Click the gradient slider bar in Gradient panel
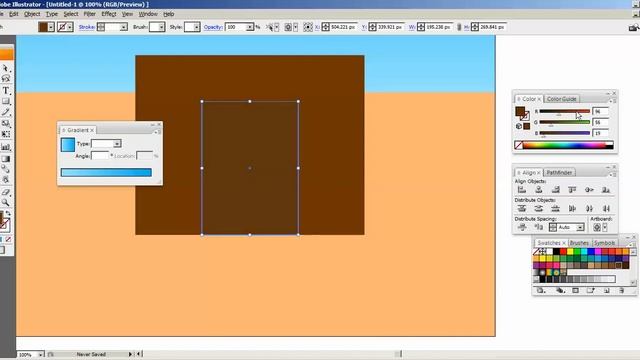640x360 pixels. click(106, 172)
